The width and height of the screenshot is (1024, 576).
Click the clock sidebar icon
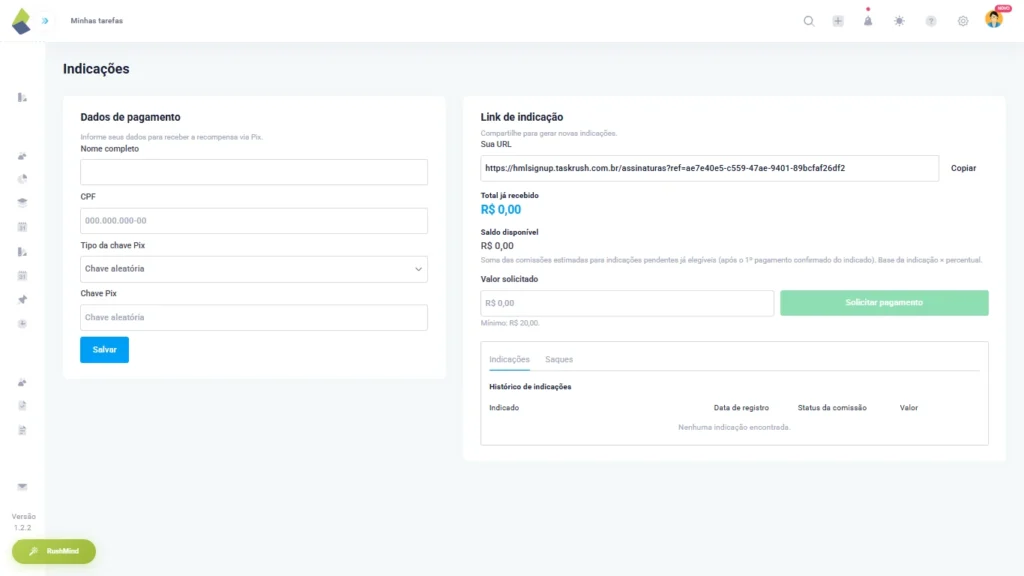point(21,323)
